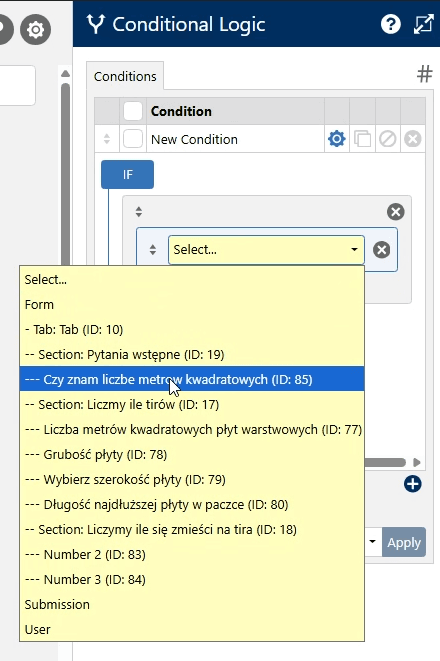The width and height of the screenshot is (440, 661).
Task: Open the gear settings icon in left toolbar
Action: (35, 30)
